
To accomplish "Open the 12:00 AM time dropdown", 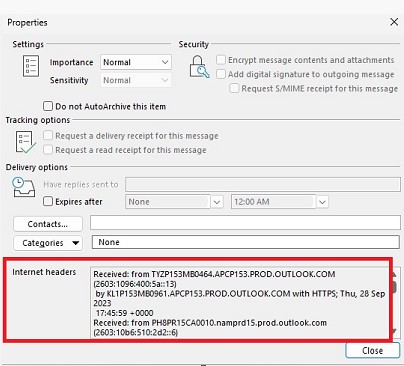I will pyautogui.click(x=322, y=202).
